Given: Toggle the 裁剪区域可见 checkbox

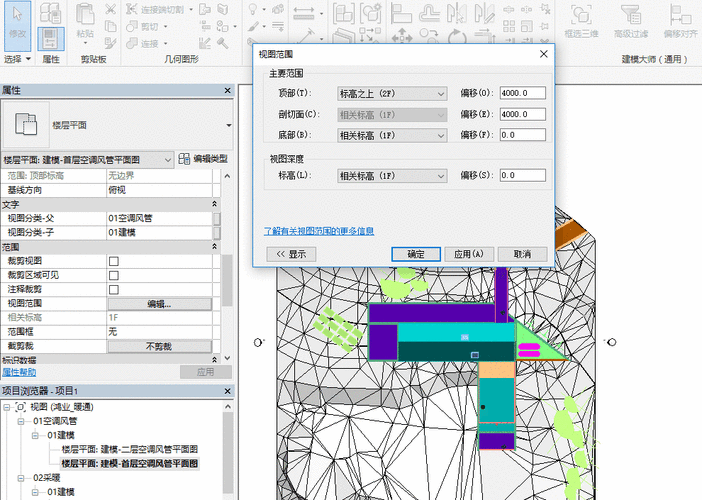Looking at the screenshot, I should (x=114, y=275).
